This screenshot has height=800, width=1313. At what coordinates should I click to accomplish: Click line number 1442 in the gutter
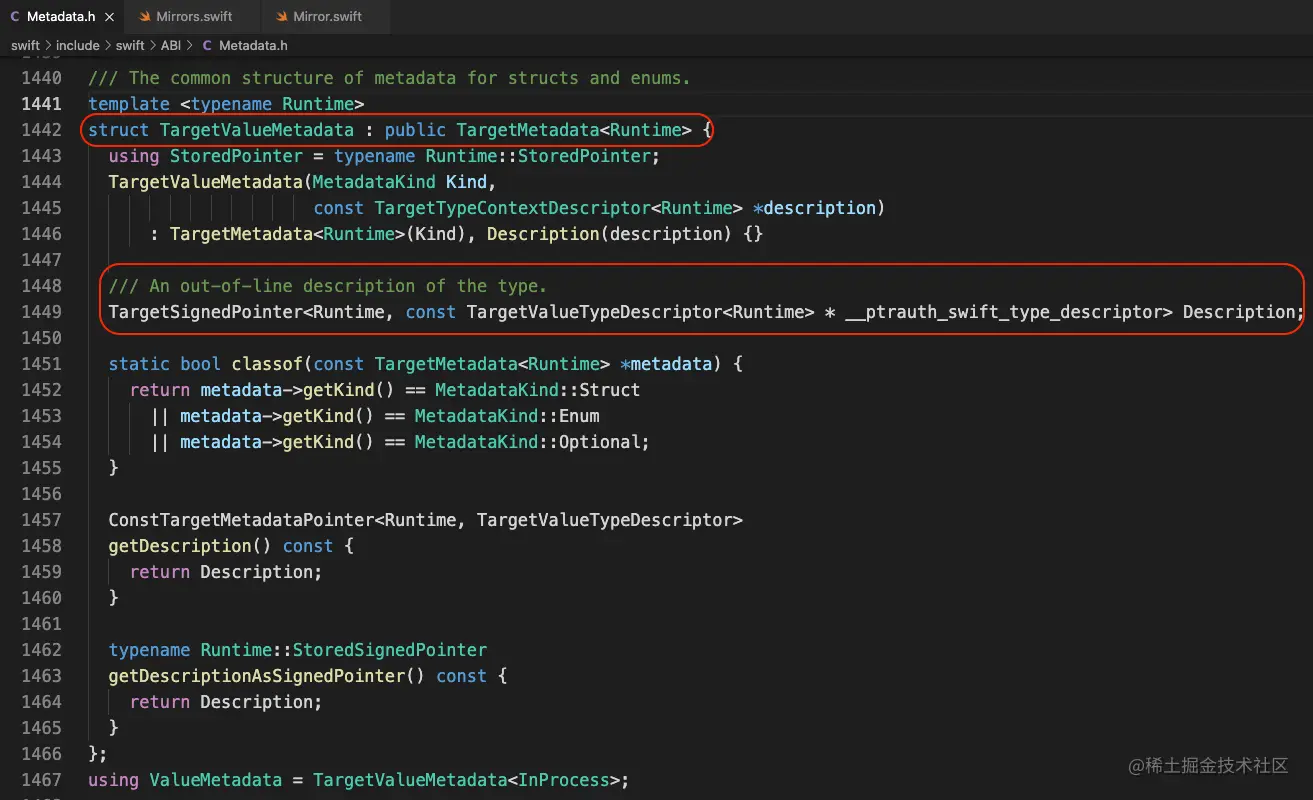tap(41, 130)
